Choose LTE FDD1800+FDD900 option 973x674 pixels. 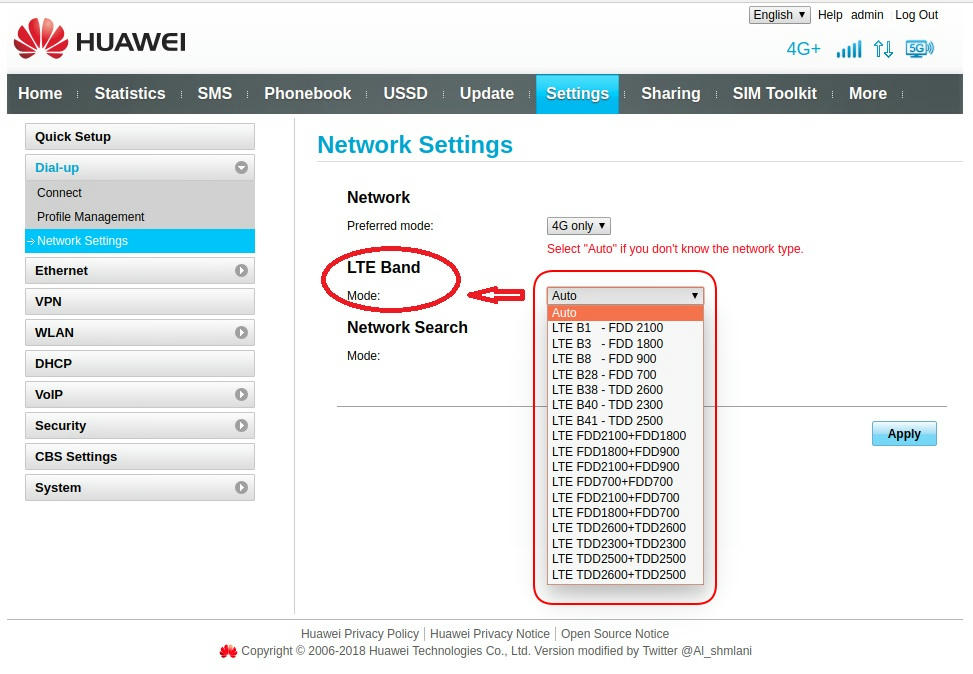(x=625, y=451)
